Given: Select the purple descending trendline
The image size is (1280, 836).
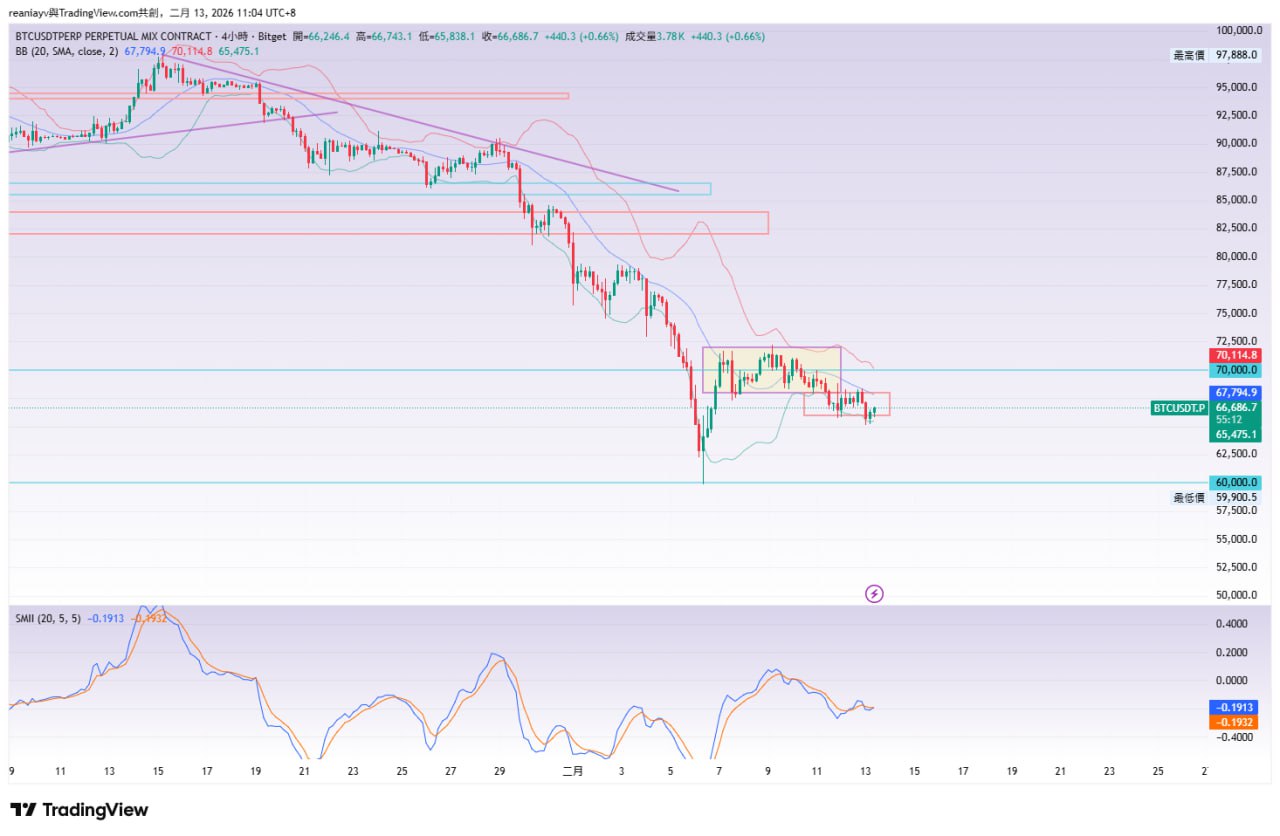Looking at the screenshot, I should 420,122.
